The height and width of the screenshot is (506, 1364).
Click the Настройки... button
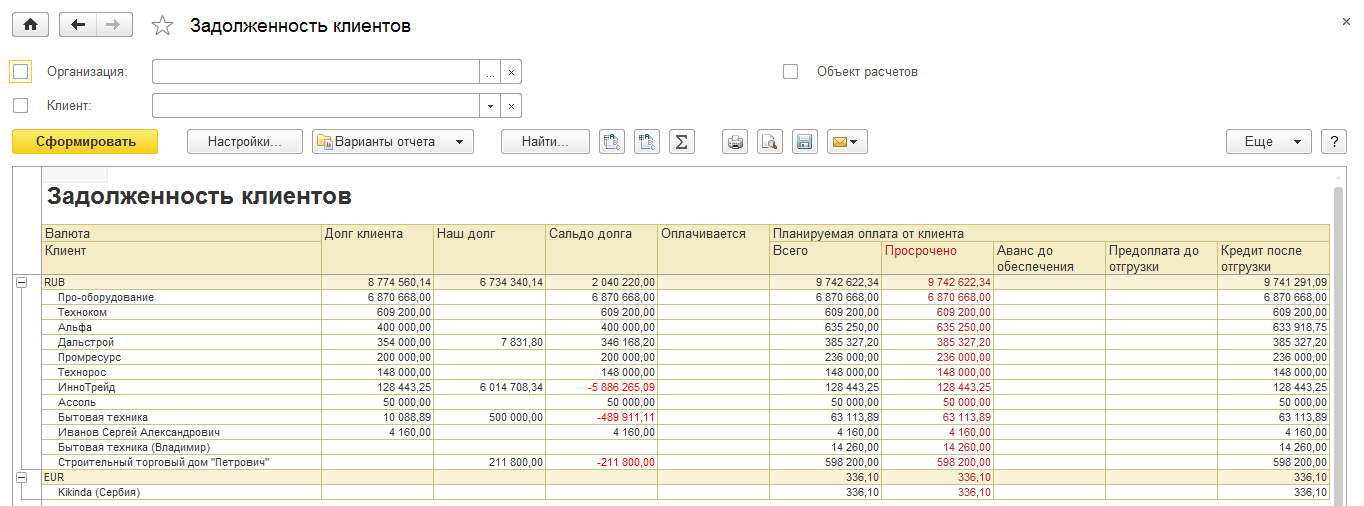pyautogui.click(x=245, y=142)
